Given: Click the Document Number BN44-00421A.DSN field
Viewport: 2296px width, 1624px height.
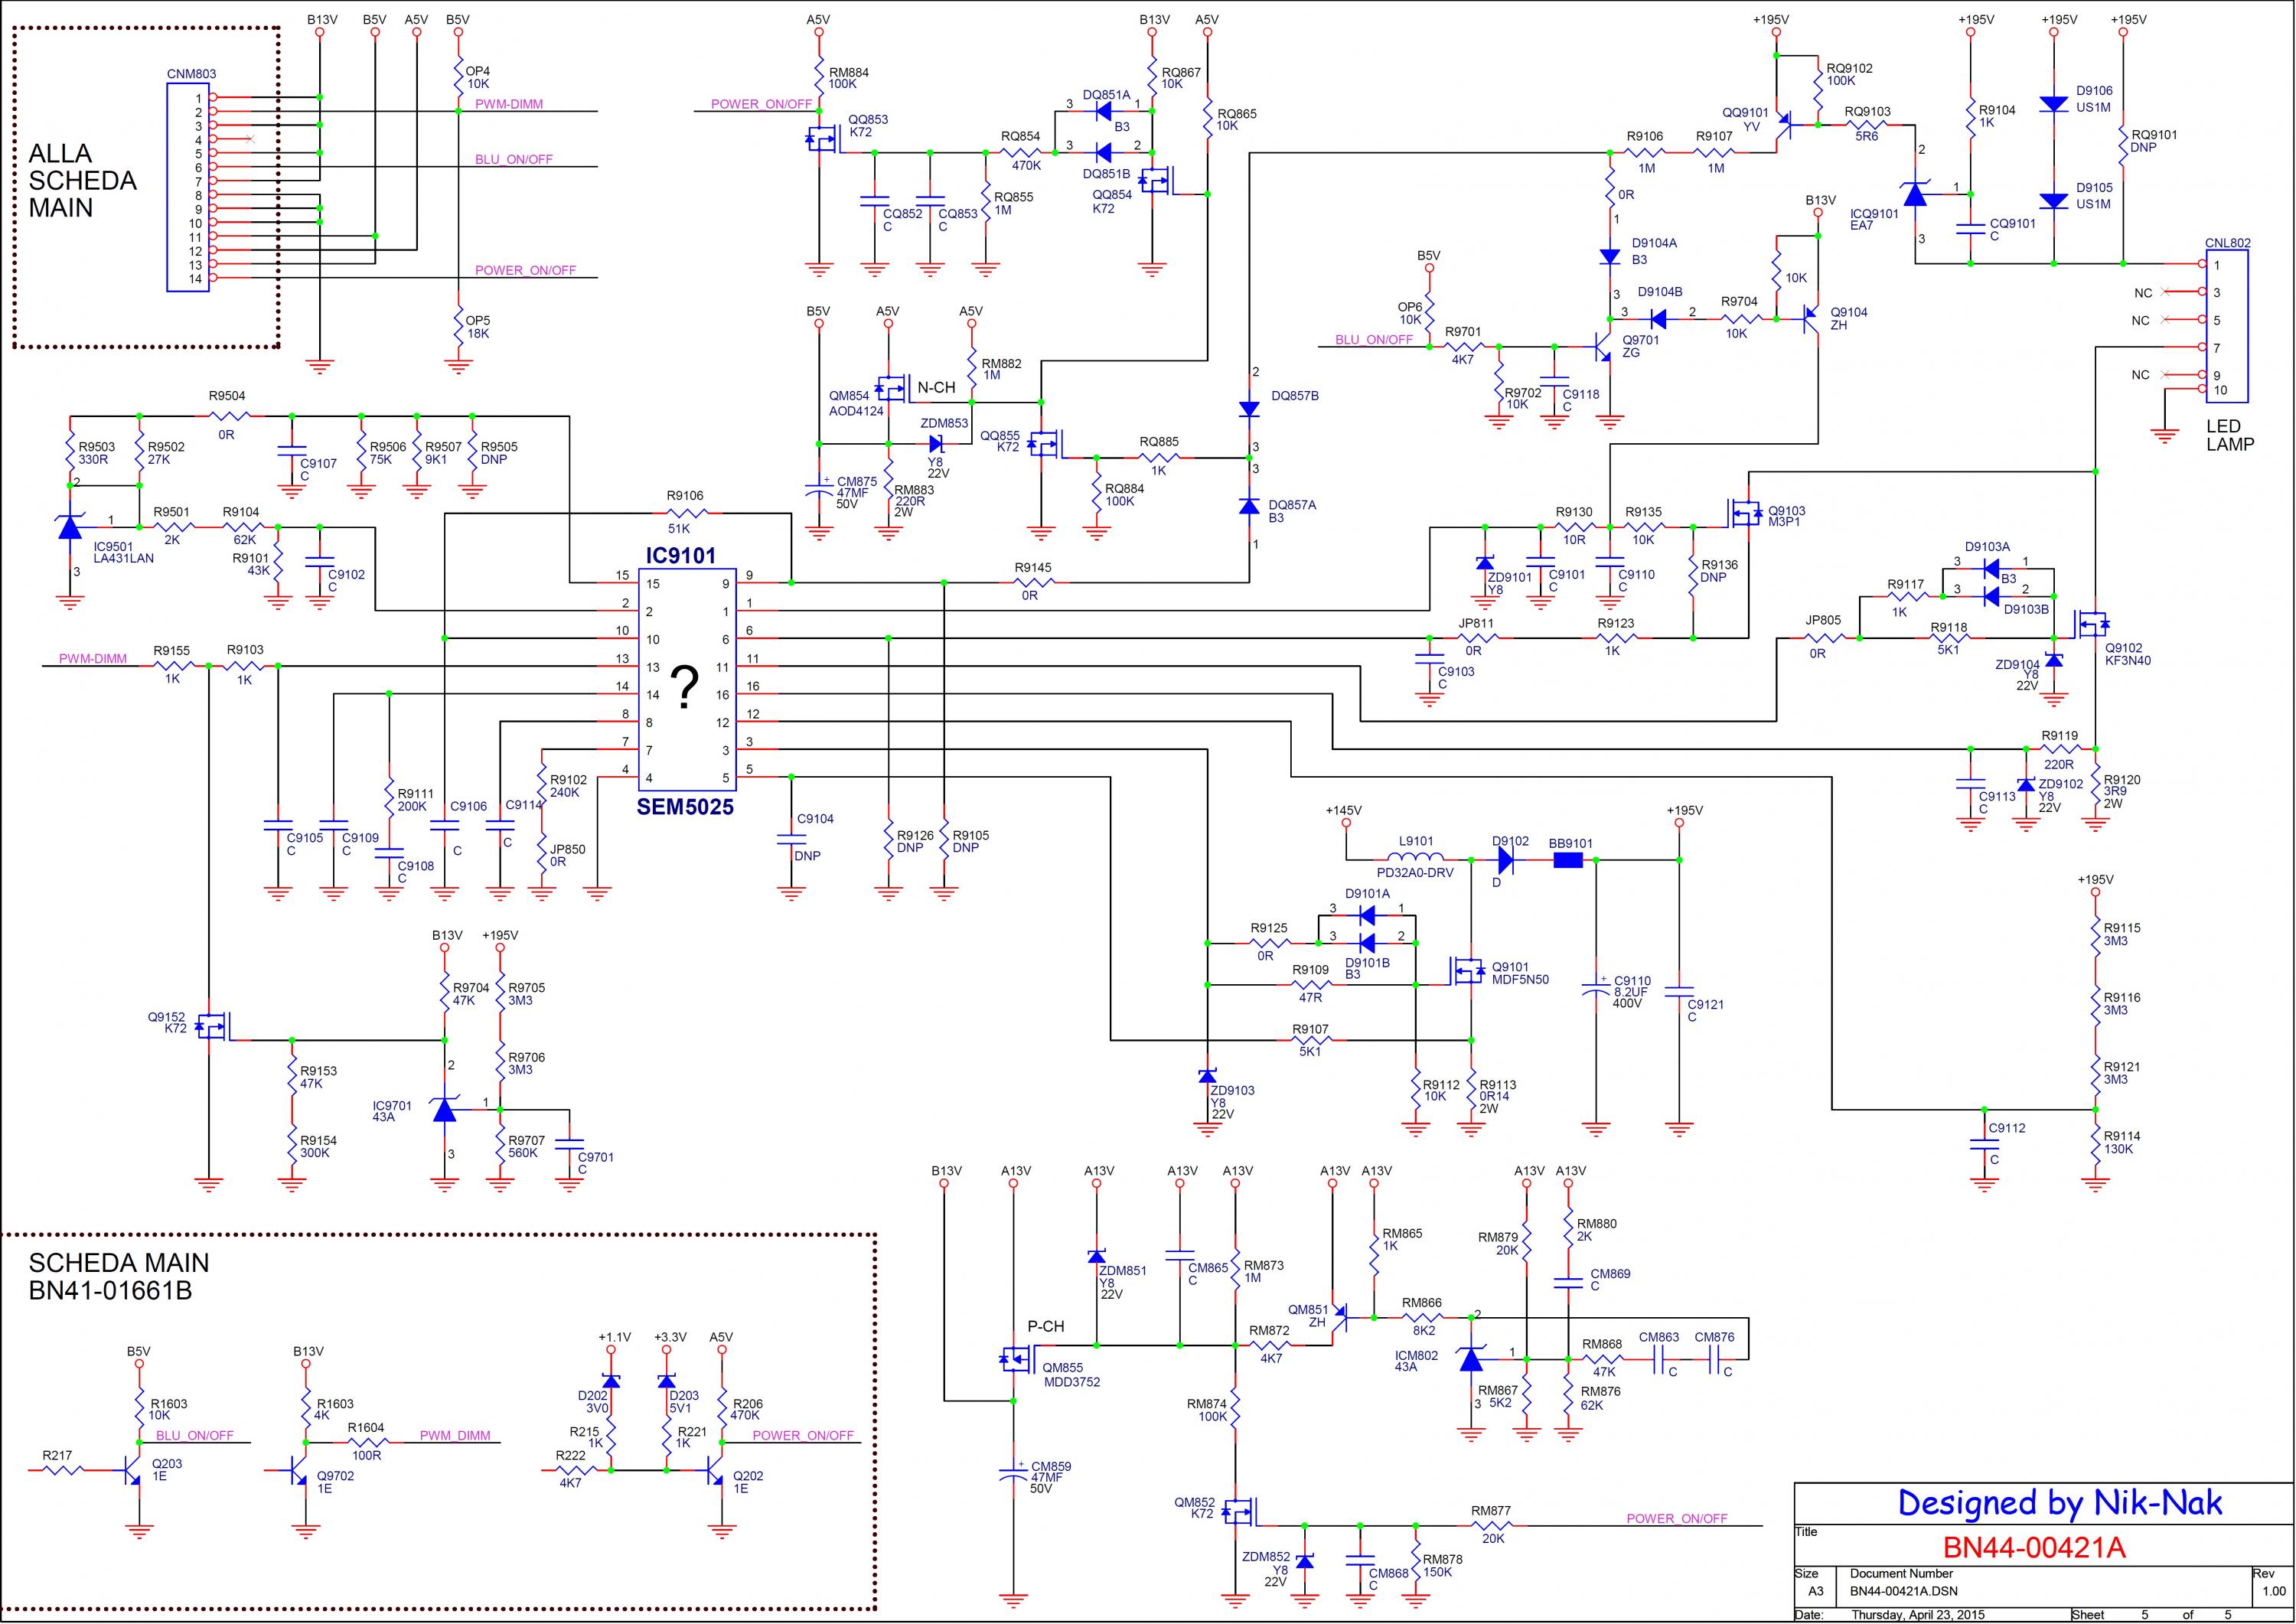Looking at the screenshot, I should pos(1903,1591).
